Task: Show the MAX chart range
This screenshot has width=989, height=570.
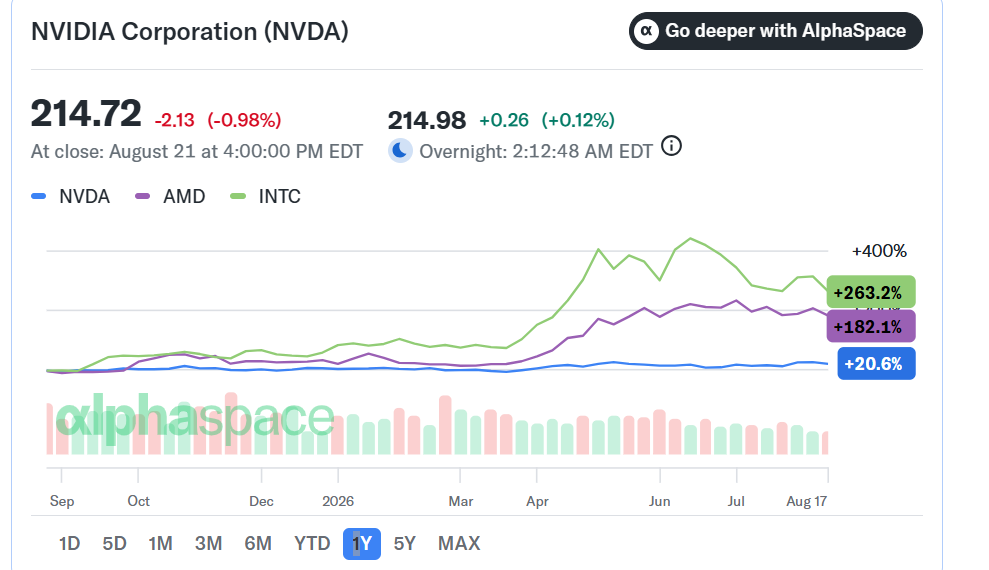Action: pyautogui.click(x=459, y=544)
